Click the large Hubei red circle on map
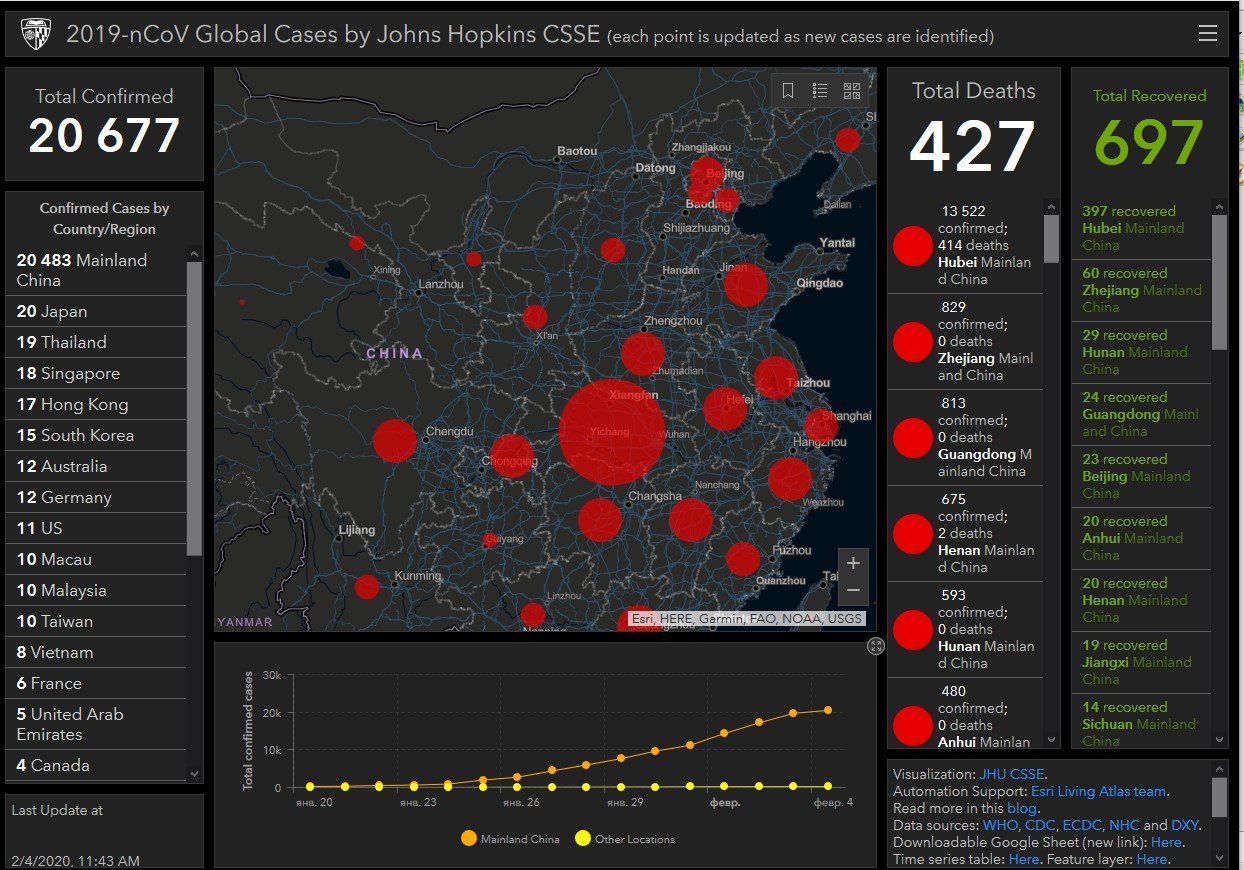 click(x=611, y=432)
